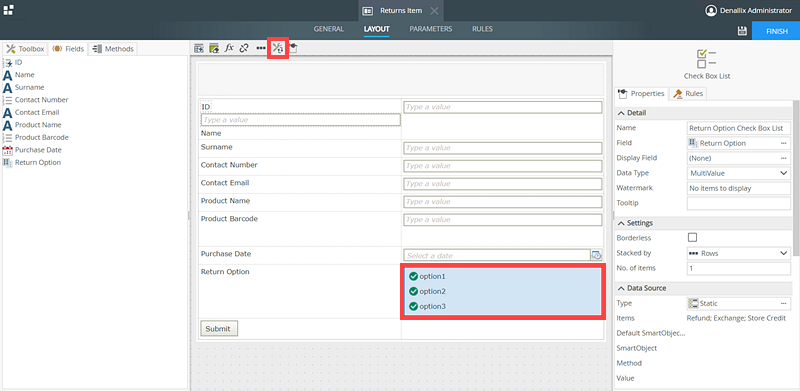
Task: Switch to the PARAMETERS tab
Action: (x=431, y=29)
